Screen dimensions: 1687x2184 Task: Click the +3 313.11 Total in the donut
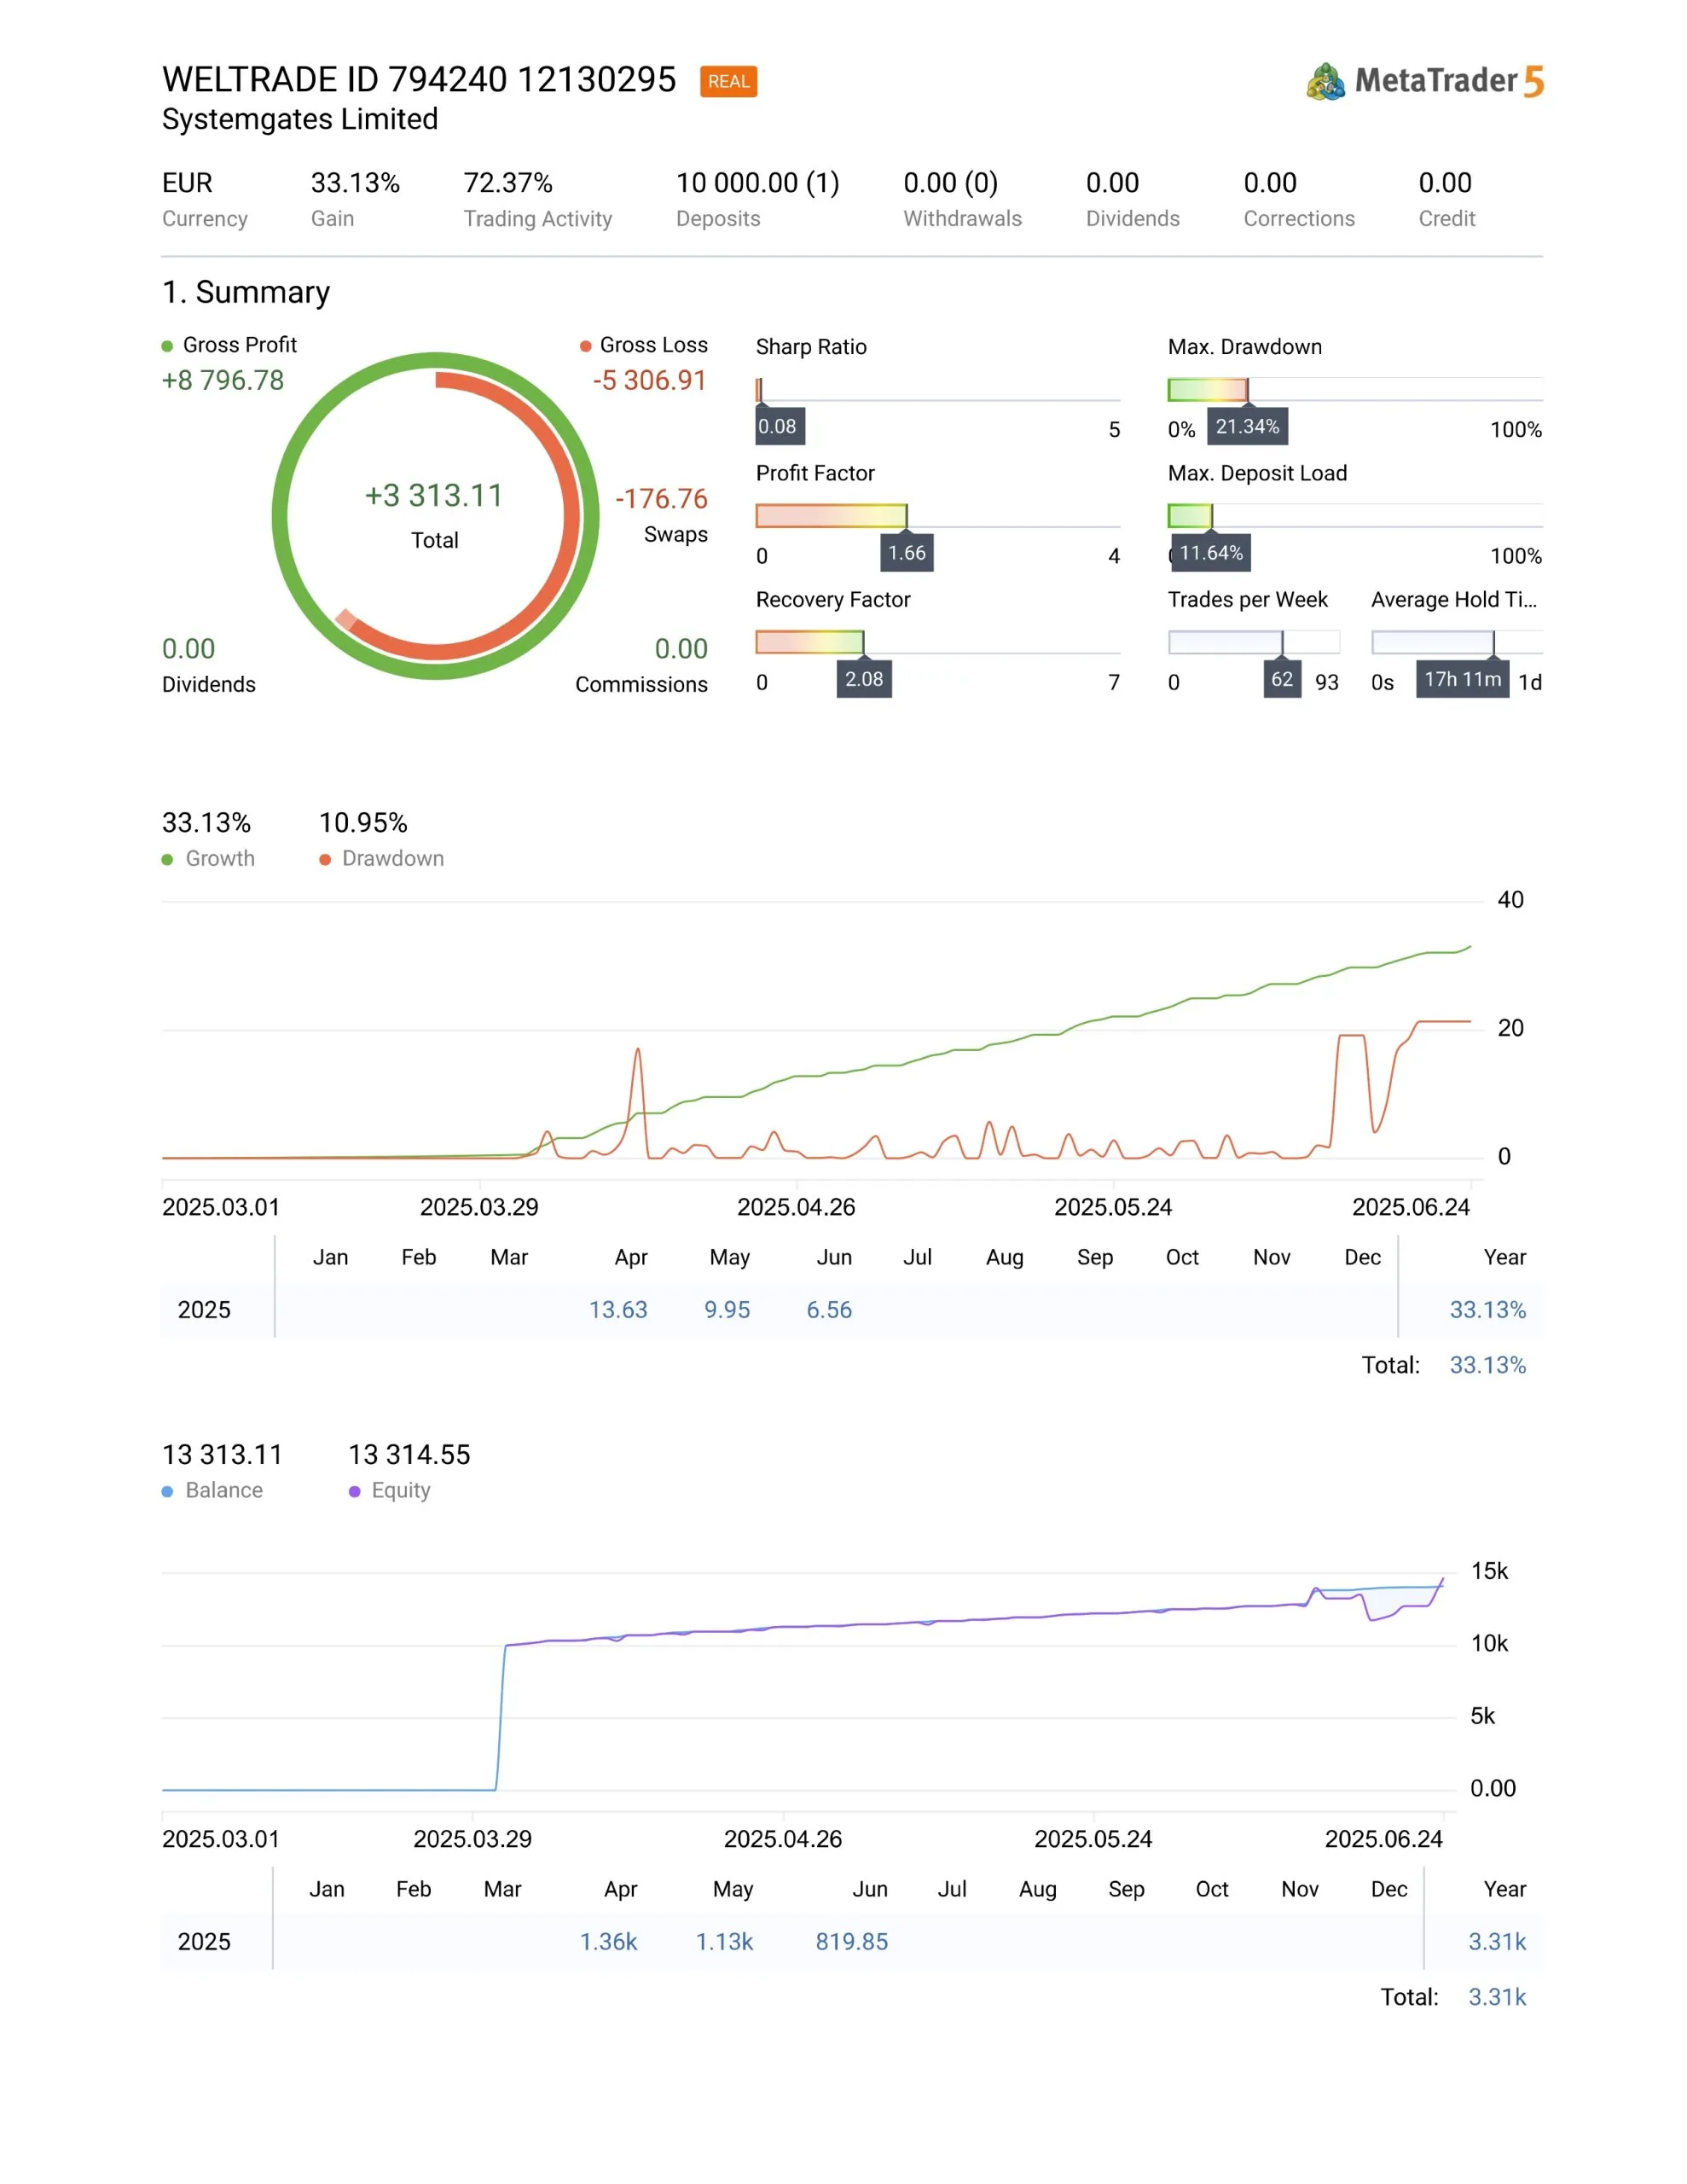pyautogui.click(x=433, y=496)
